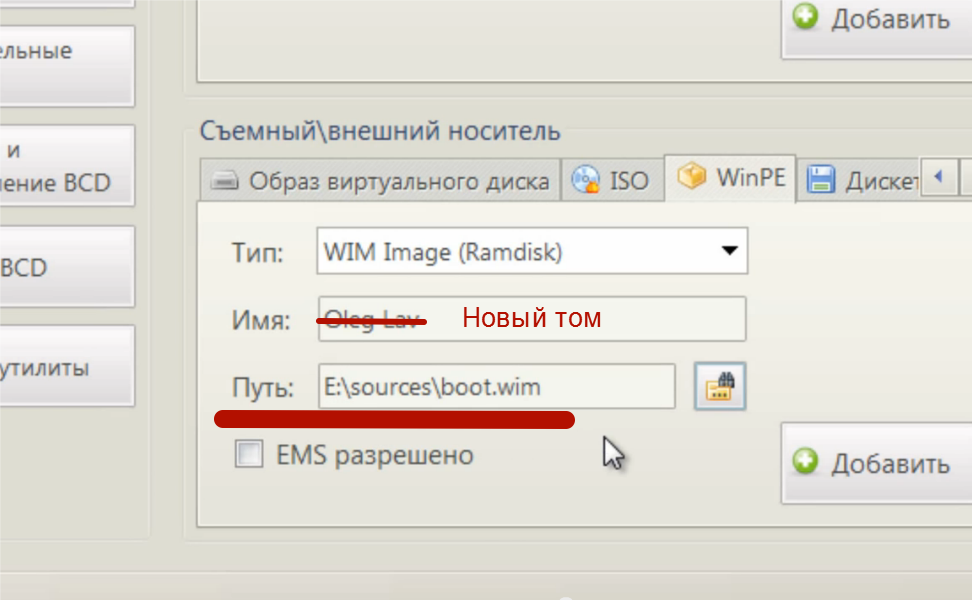
Task: Open the Тип dropdown list
Action: 531,251
